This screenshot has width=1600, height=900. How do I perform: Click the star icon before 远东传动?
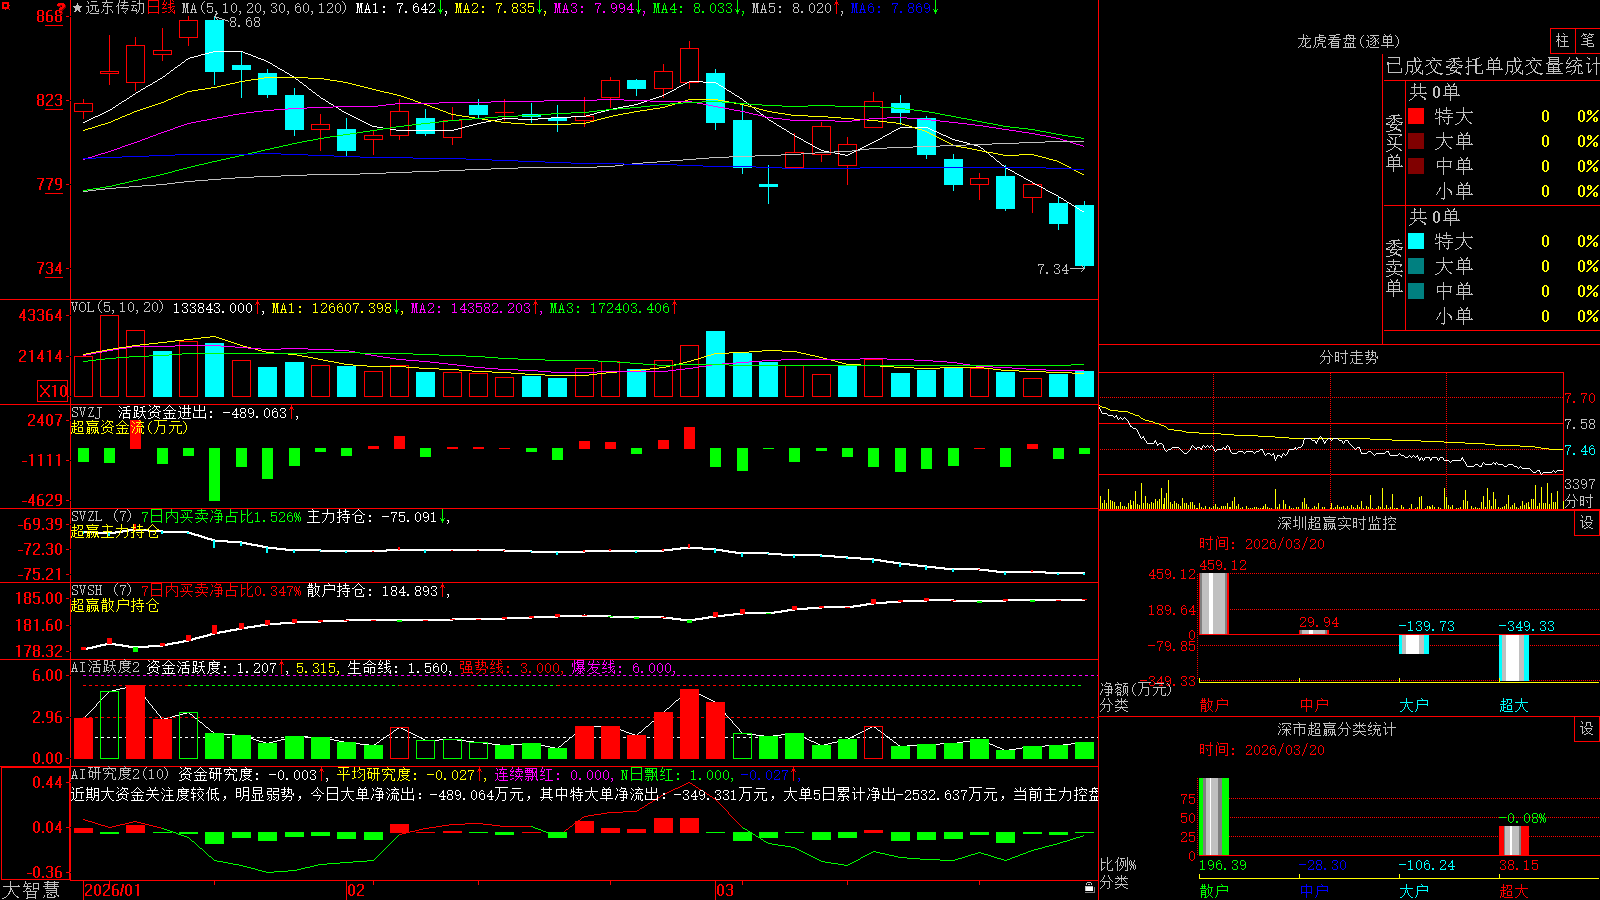78,8
